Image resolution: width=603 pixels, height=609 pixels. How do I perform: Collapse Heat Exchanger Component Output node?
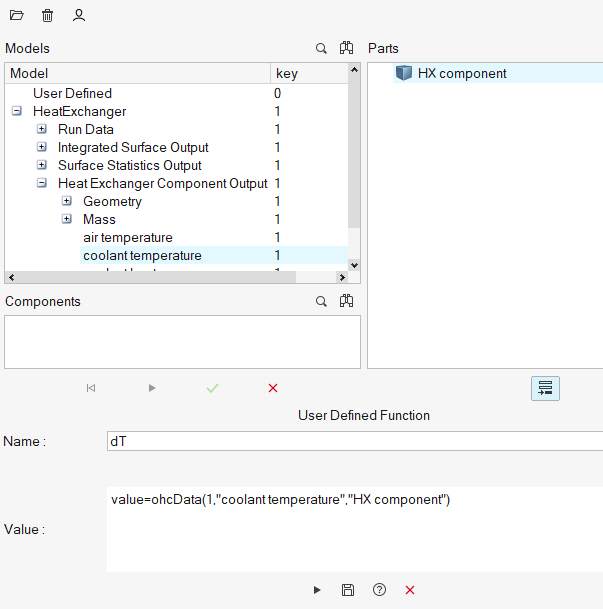(42, 184)
